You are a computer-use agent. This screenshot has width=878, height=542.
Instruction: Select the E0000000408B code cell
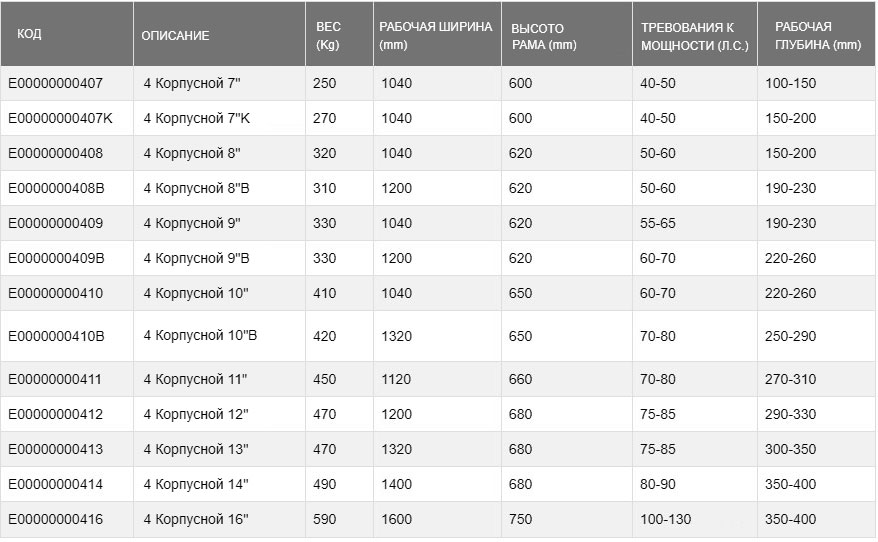coord(56,188)
